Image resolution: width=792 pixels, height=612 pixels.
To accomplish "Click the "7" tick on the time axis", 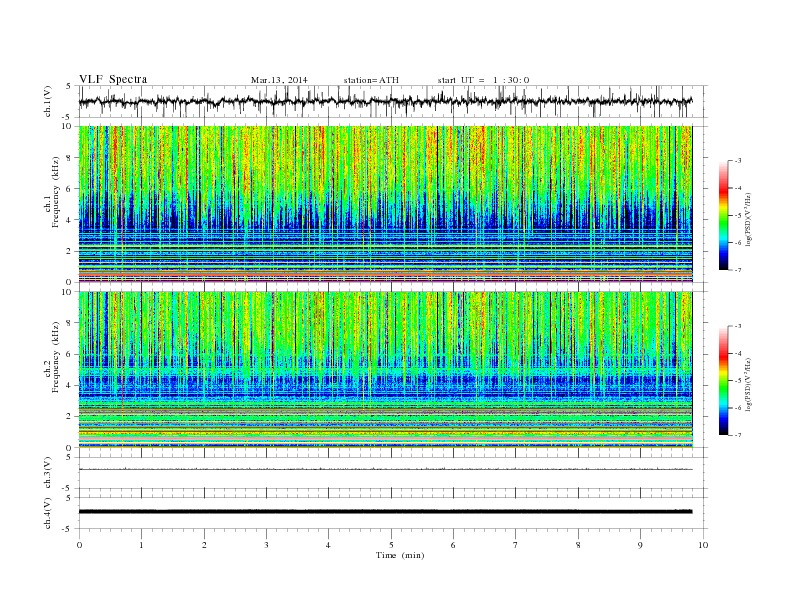I will 516,545.
